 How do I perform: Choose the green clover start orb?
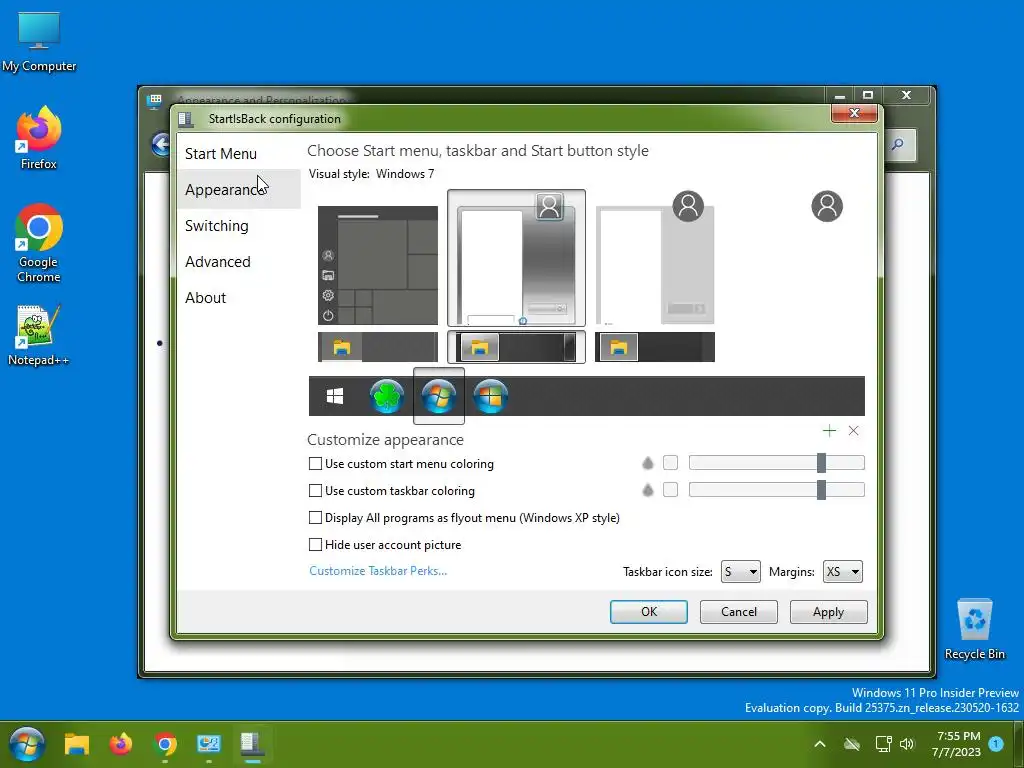(387, 396)
